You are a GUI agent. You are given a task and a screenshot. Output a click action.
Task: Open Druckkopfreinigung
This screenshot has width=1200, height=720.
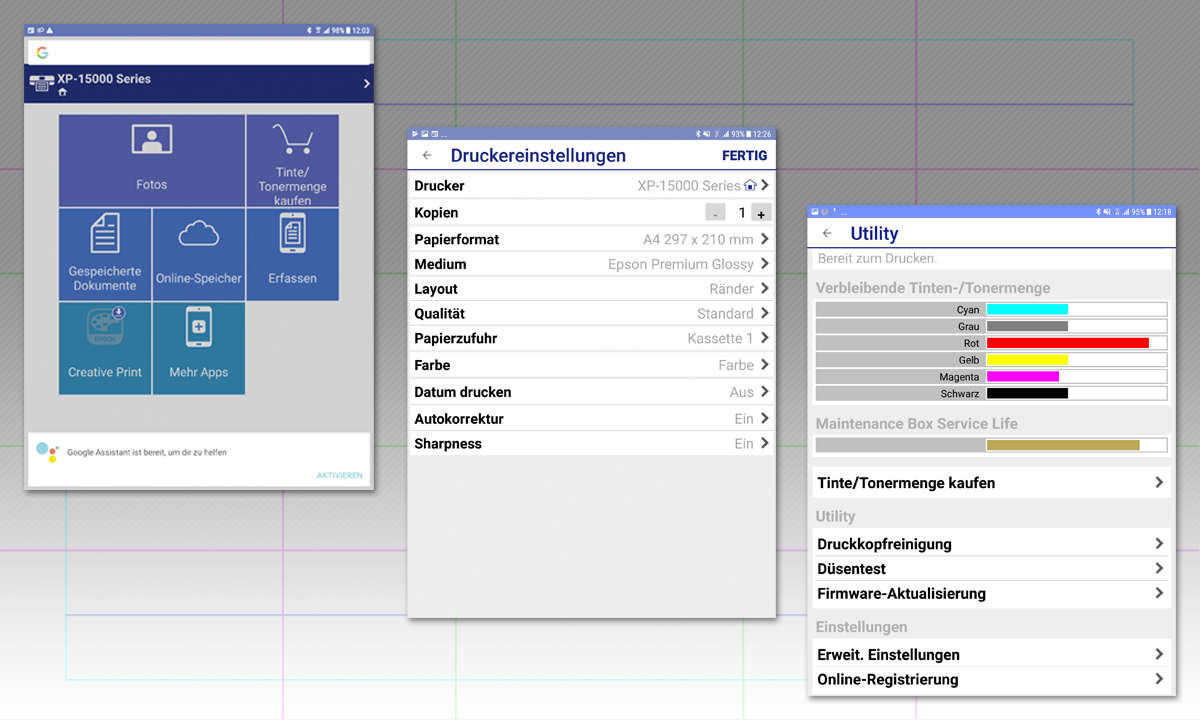[991, 544]
